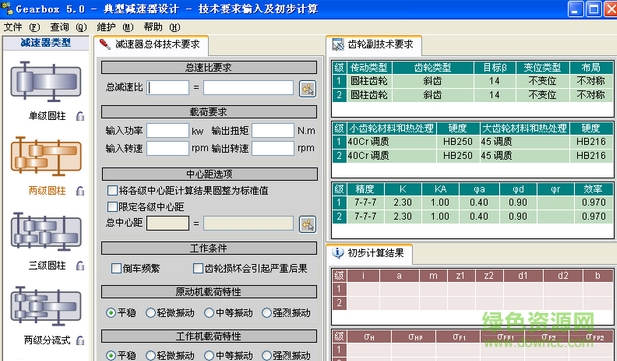
Task: Click row 1 精度 cell 7-7-7
Action: 366,203
